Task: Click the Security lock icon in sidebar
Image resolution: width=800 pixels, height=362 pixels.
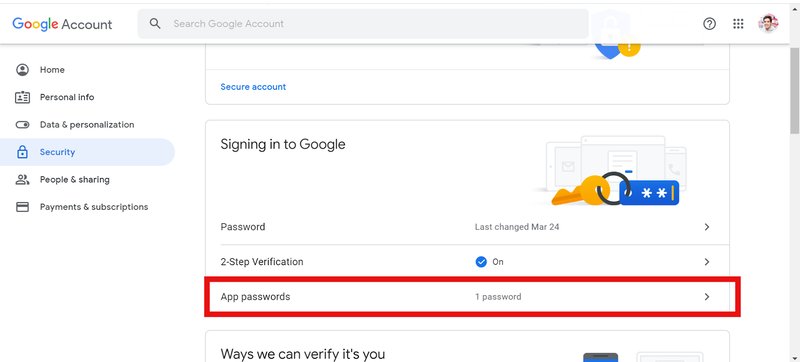Action: (22, 152)
